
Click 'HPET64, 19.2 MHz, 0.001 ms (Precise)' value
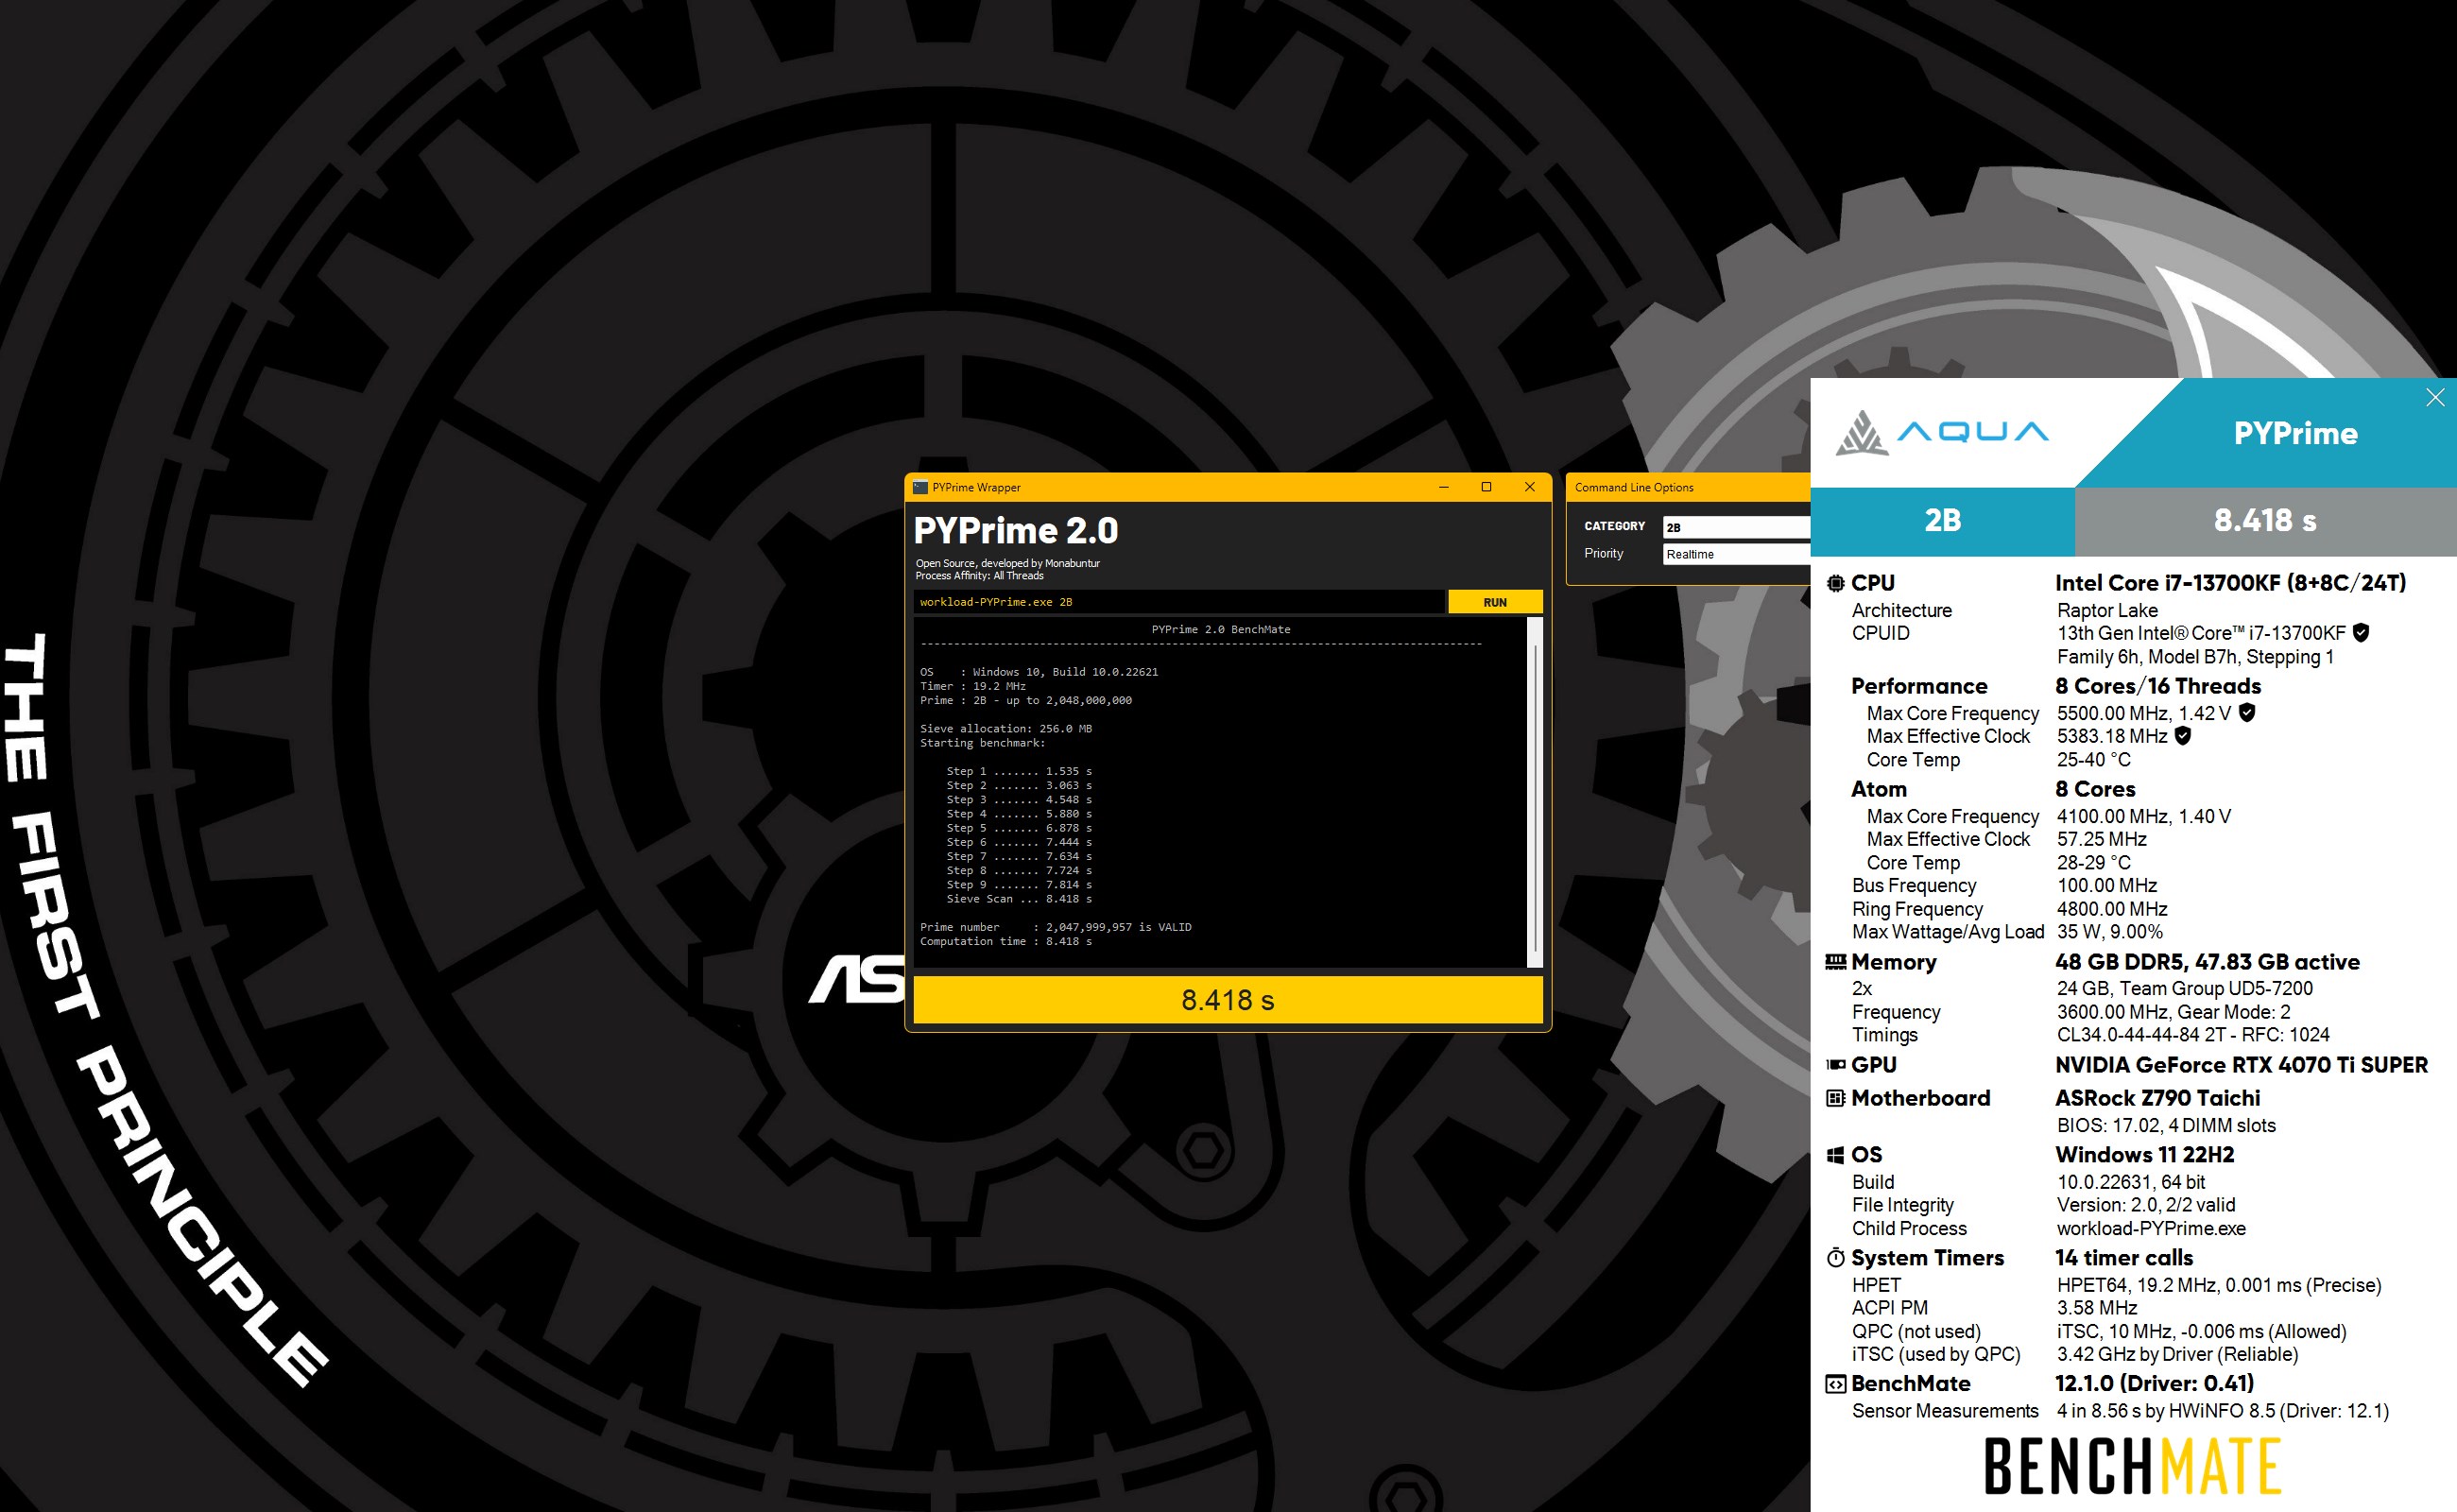[2219, 1285]
